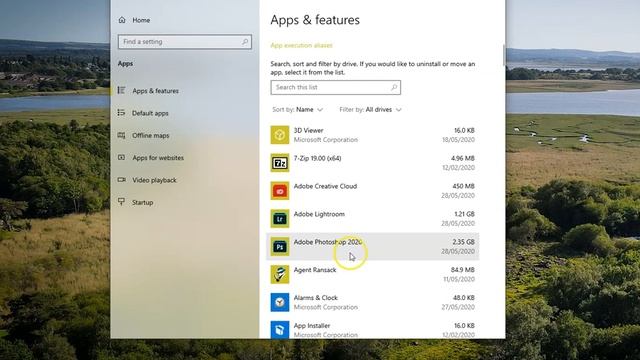This screenshot has width=640, height=360.
Task: Click the Apps for websites sidebar icon
Action: pos(122,157)
